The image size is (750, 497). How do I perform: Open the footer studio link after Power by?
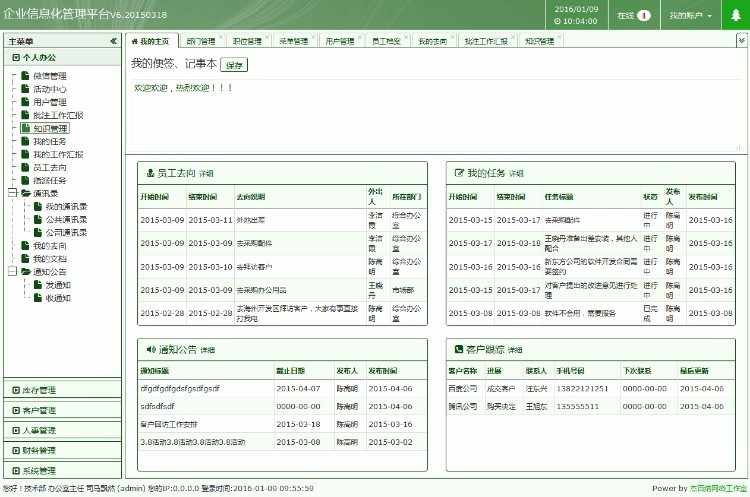[x=718, y=488]
